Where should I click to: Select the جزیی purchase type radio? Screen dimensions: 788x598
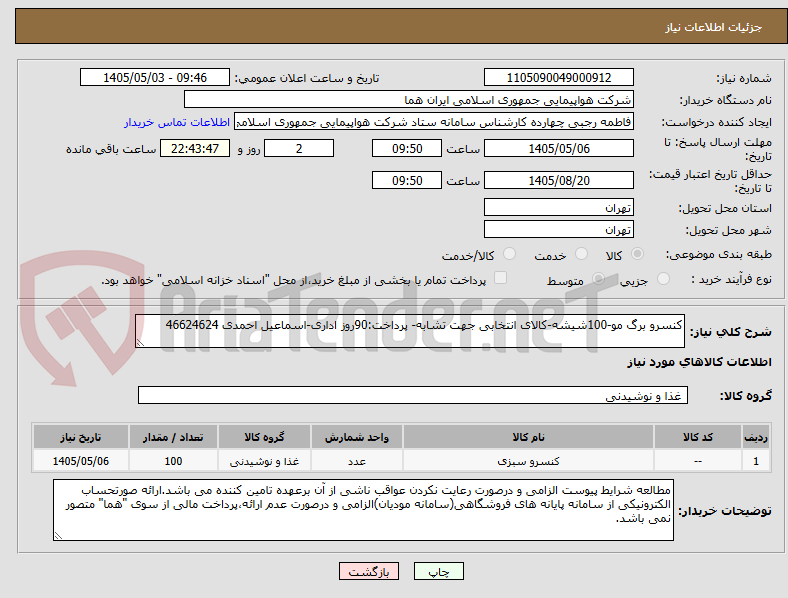pyautogui.click(x=663, y=279)
